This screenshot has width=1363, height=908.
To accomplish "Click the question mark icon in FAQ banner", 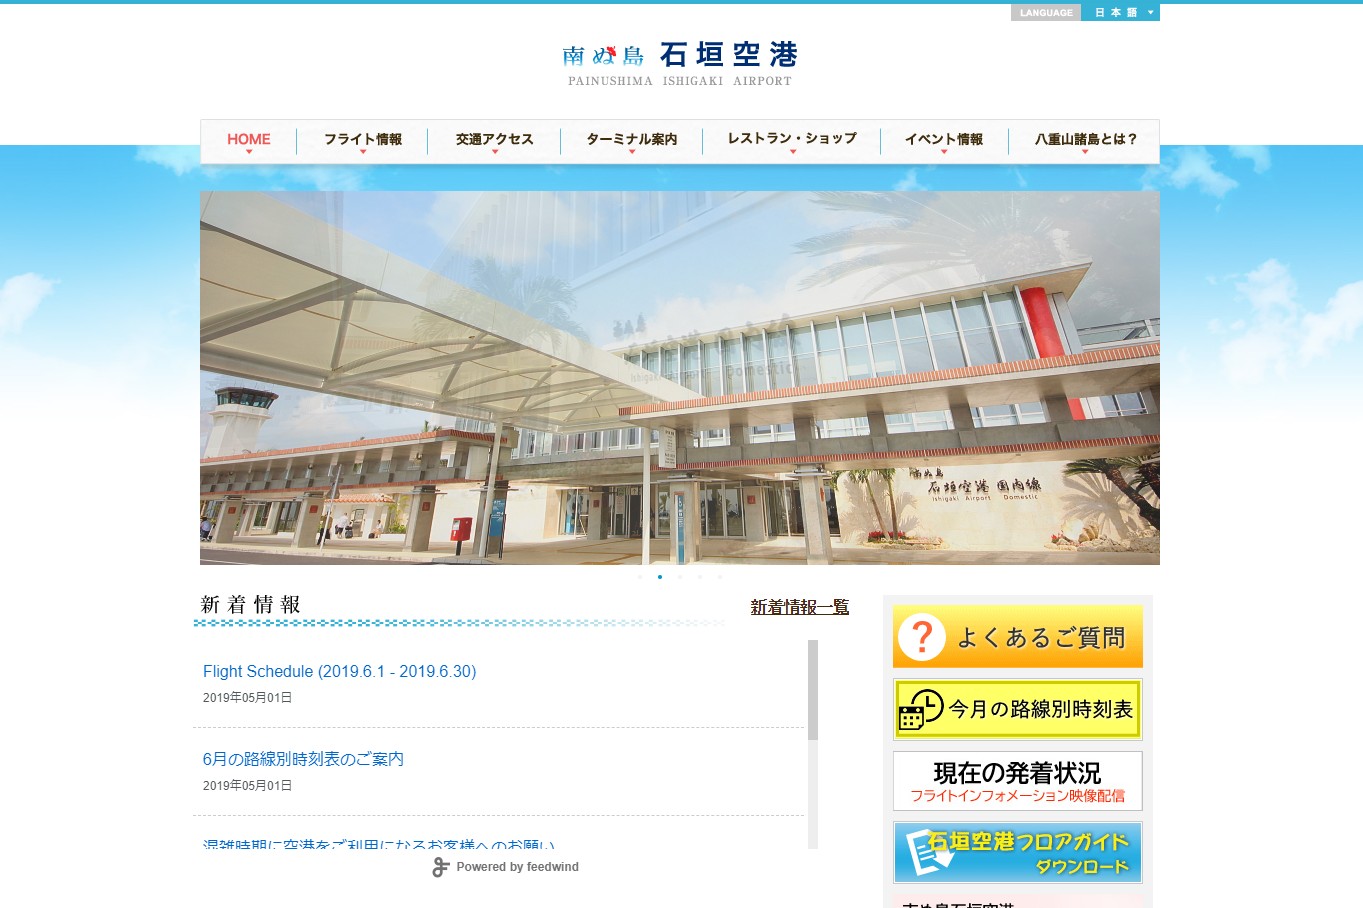I will coord(921,637).
